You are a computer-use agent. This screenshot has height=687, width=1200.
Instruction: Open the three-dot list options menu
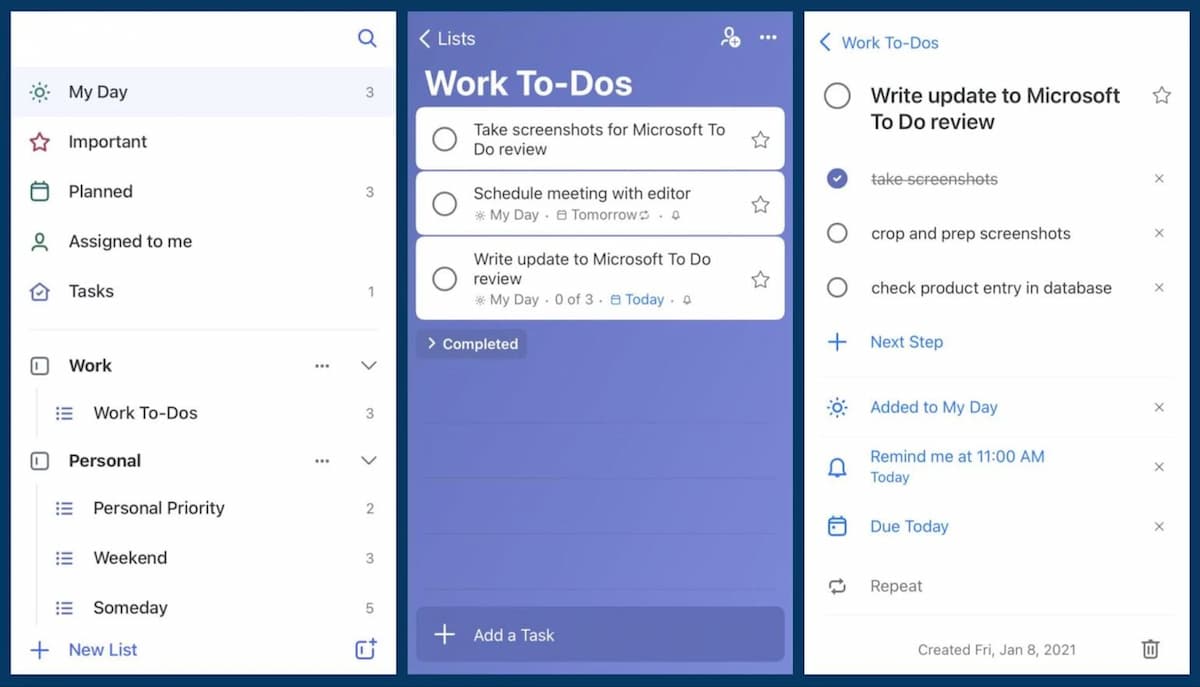(768, 38)
